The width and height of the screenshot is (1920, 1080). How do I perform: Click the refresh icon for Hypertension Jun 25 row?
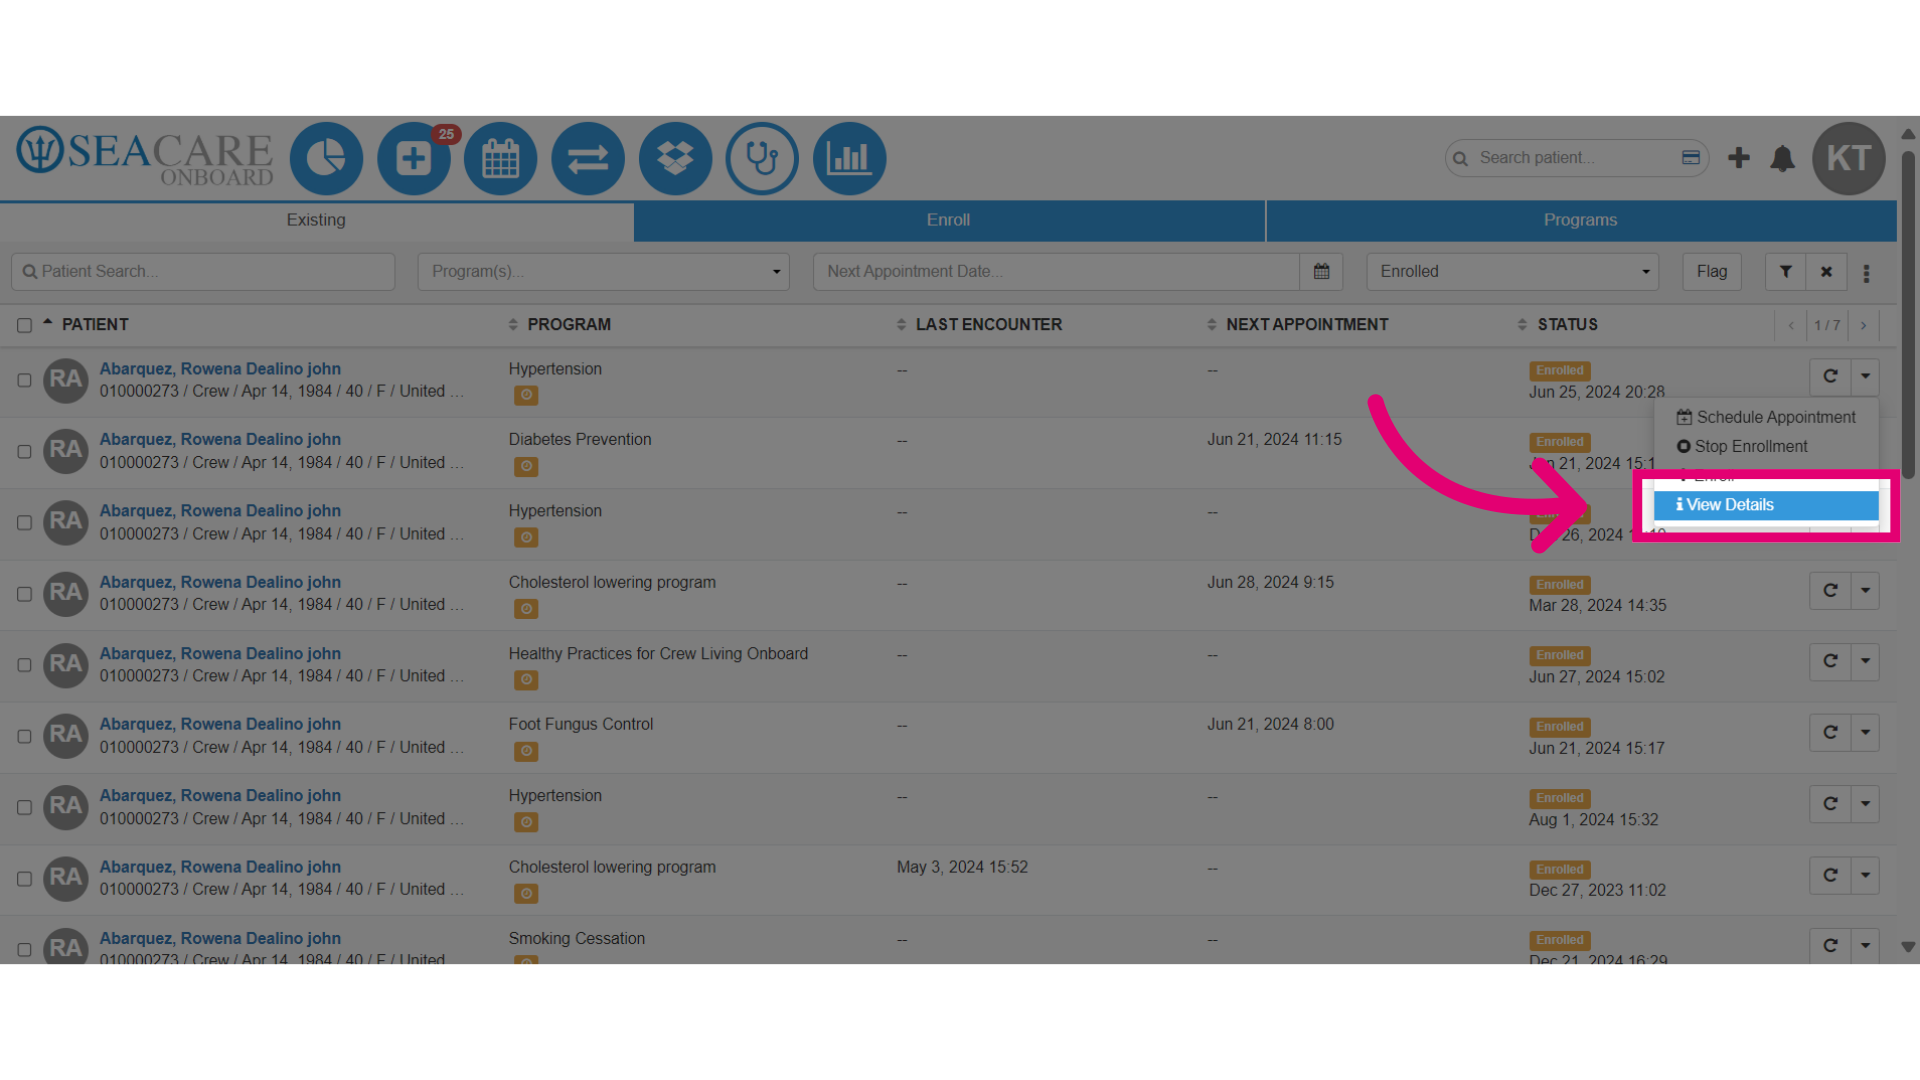[x=1830, y=377]
